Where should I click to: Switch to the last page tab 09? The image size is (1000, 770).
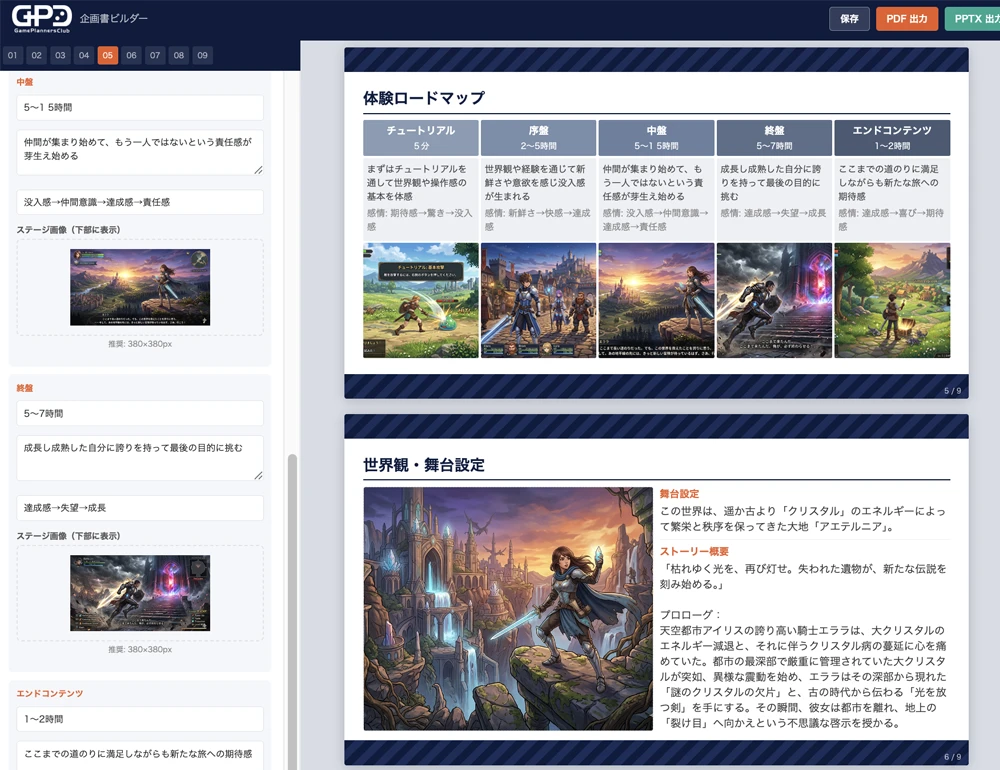pyautogui.click(x=201, y=55)
